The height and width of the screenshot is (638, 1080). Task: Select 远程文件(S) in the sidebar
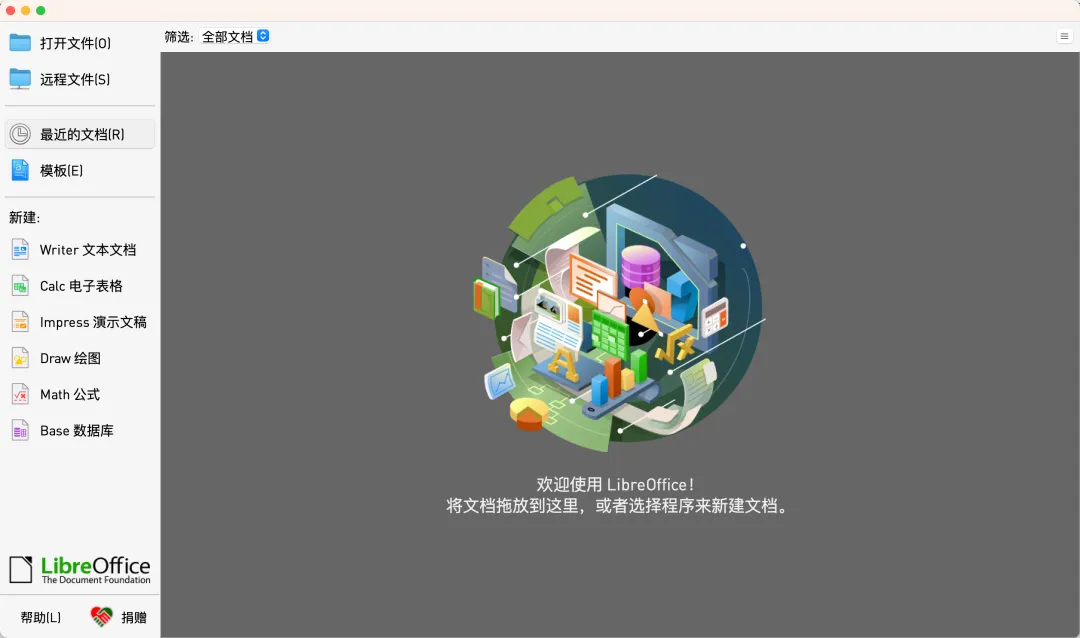pos(80,79)
